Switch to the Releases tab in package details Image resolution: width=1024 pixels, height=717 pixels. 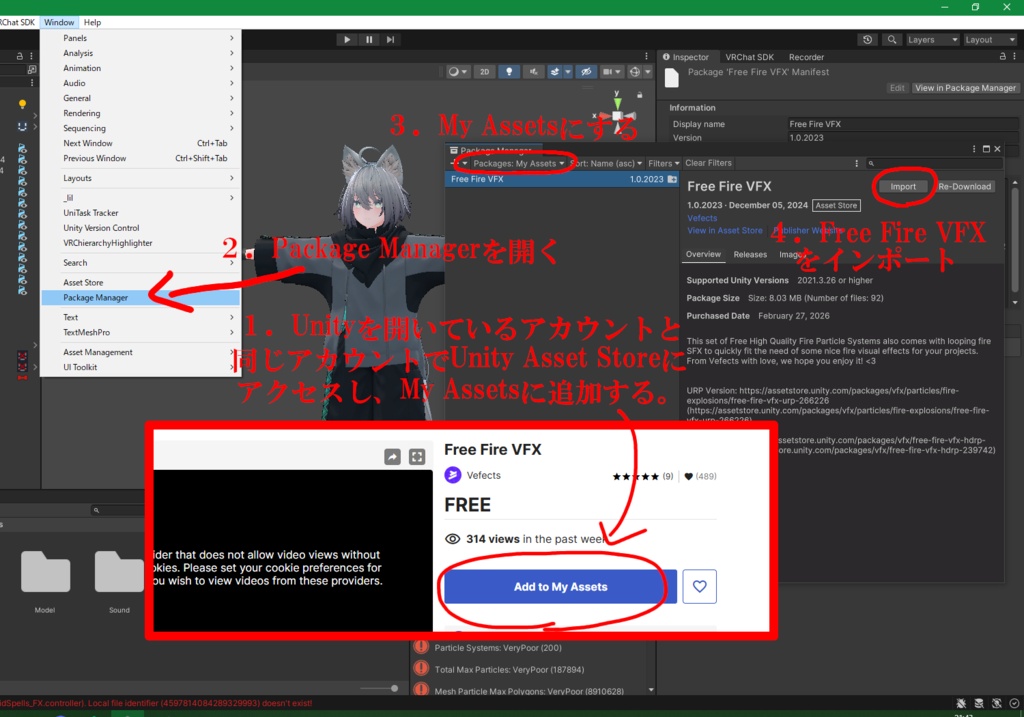point(750,255)
